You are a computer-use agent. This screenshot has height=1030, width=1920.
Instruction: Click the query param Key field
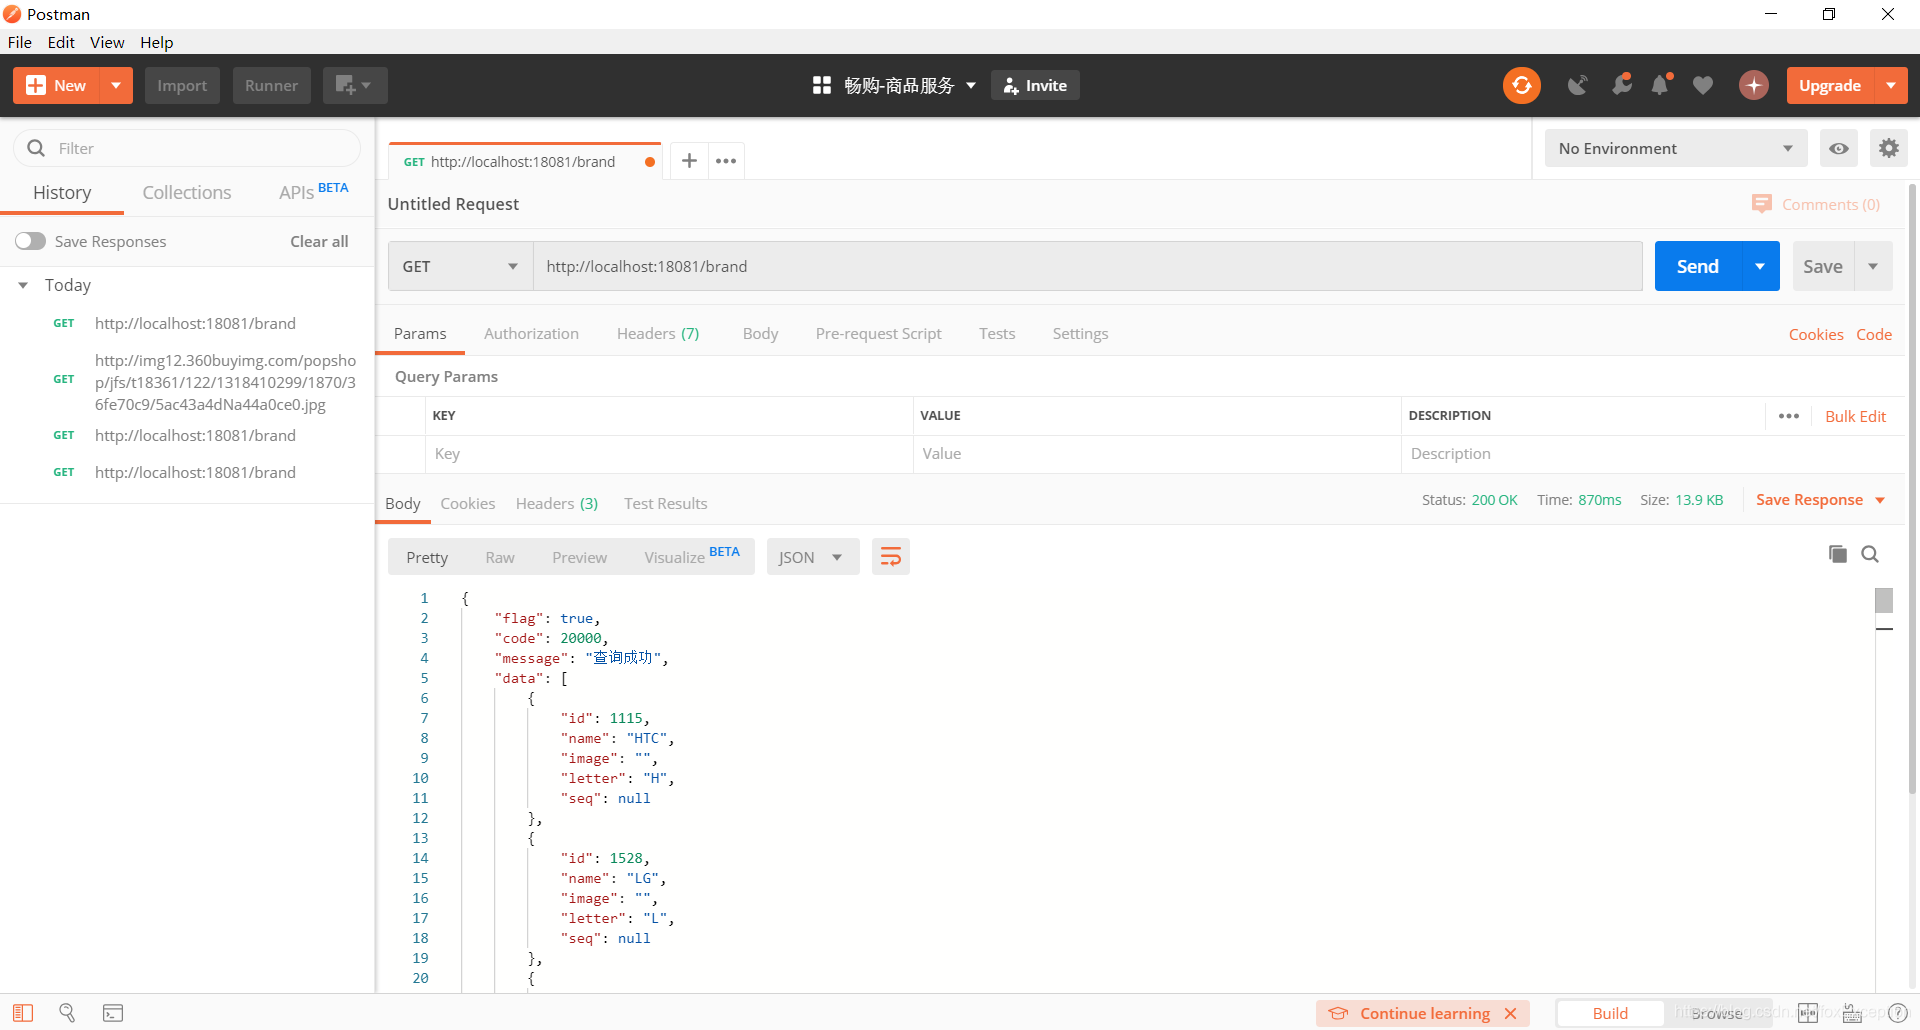pos(669,454)
